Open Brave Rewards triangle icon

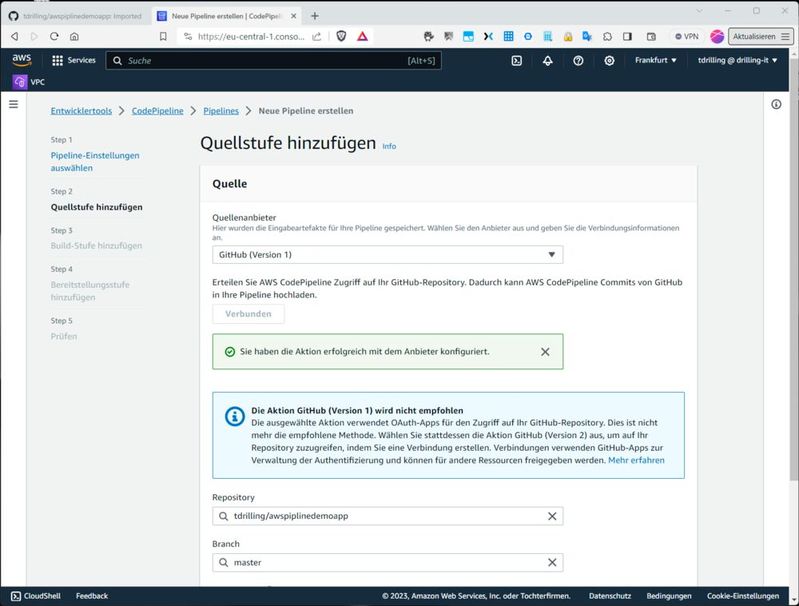(x=362, y=36)
